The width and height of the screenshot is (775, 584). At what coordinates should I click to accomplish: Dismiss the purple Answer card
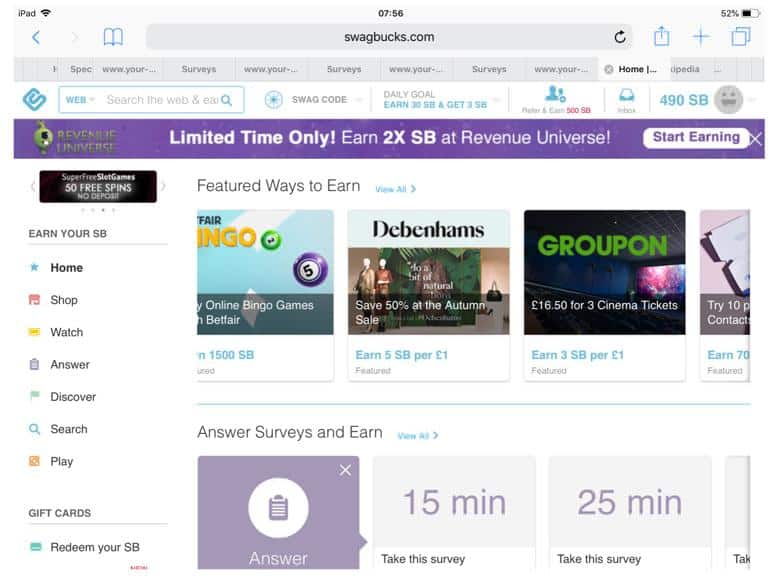pyautogui.click(x=345, y=470)
